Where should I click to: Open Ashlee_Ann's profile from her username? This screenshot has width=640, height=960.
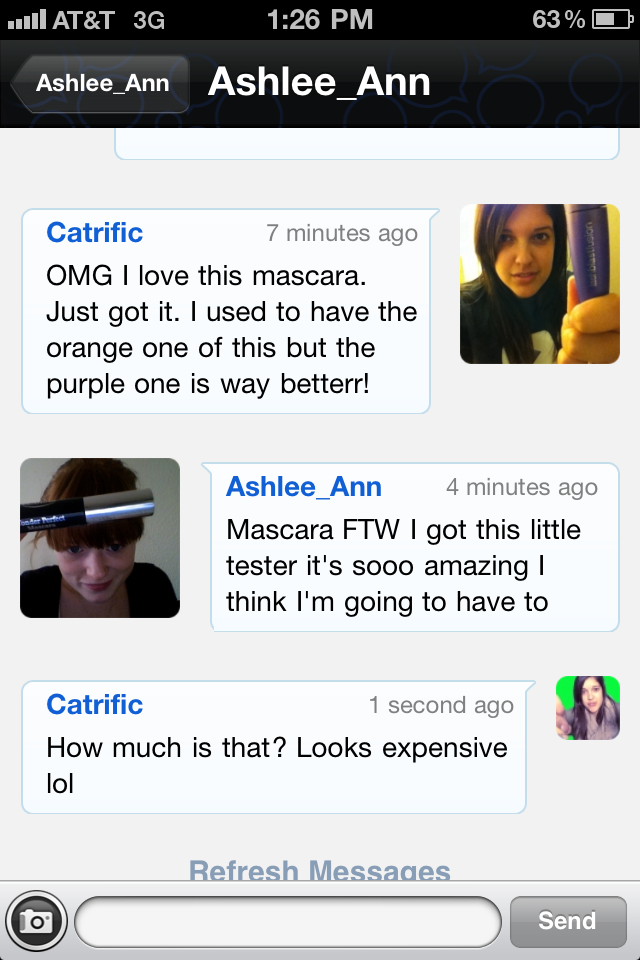[x=303, y=486]
